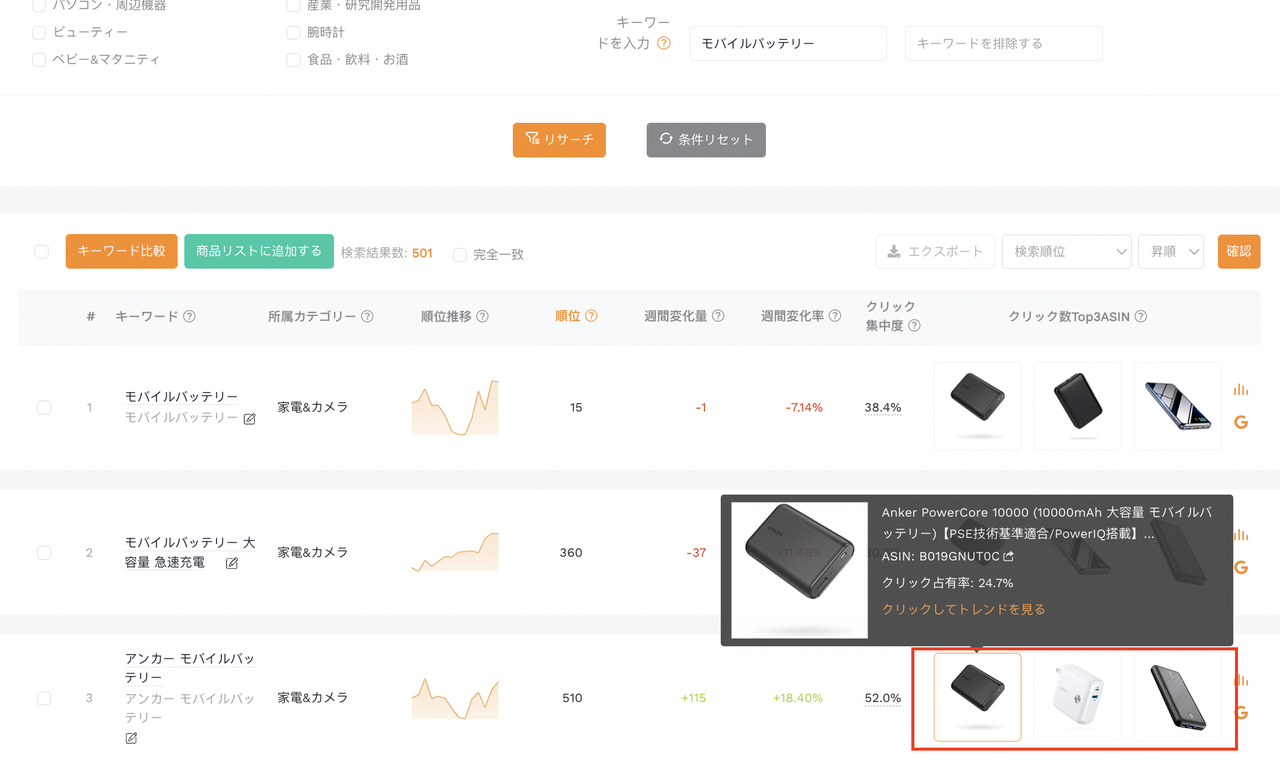Image resolution: width=1280 pixels, height=761 pixels.
Task: Open external link icon beside ASIN B019GNUT0C
Action: [x=1008, y=557]
